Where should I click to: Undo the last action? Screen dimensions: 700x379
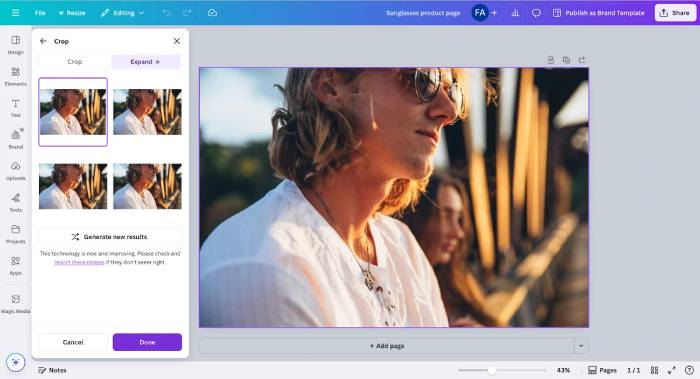167,13
